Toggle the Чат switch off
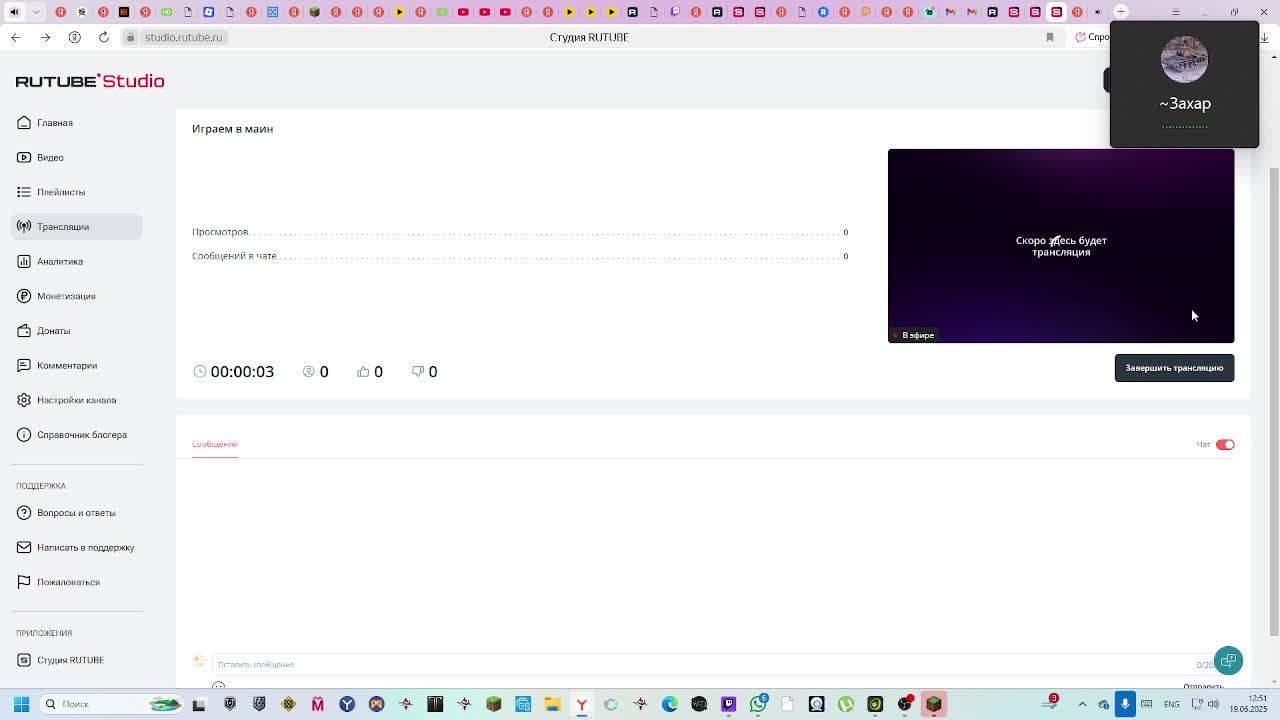1280x720 pixels. click(x=1225, y=444)
